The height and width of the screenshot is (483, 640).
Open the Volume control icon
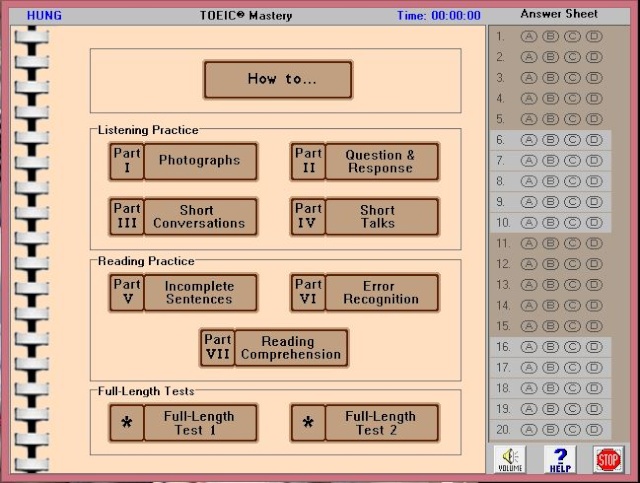click(510, 459)
